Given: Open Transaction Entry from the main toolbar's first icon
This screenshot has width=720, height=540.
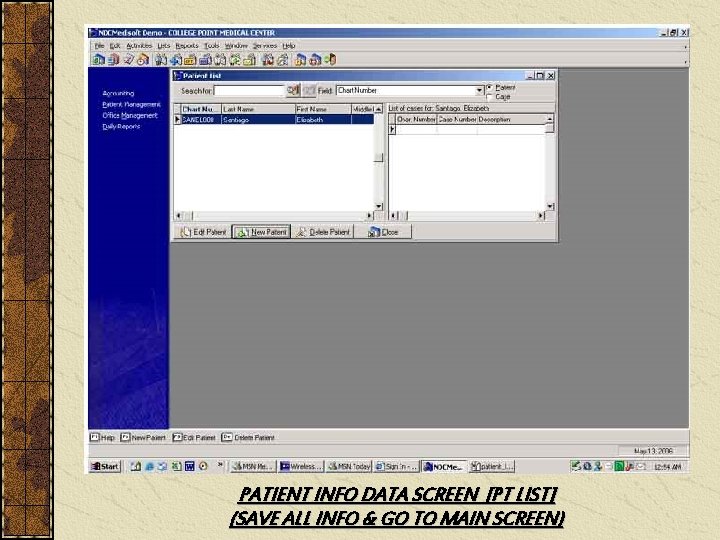Looking at the screenshot, I should (98, 60).
